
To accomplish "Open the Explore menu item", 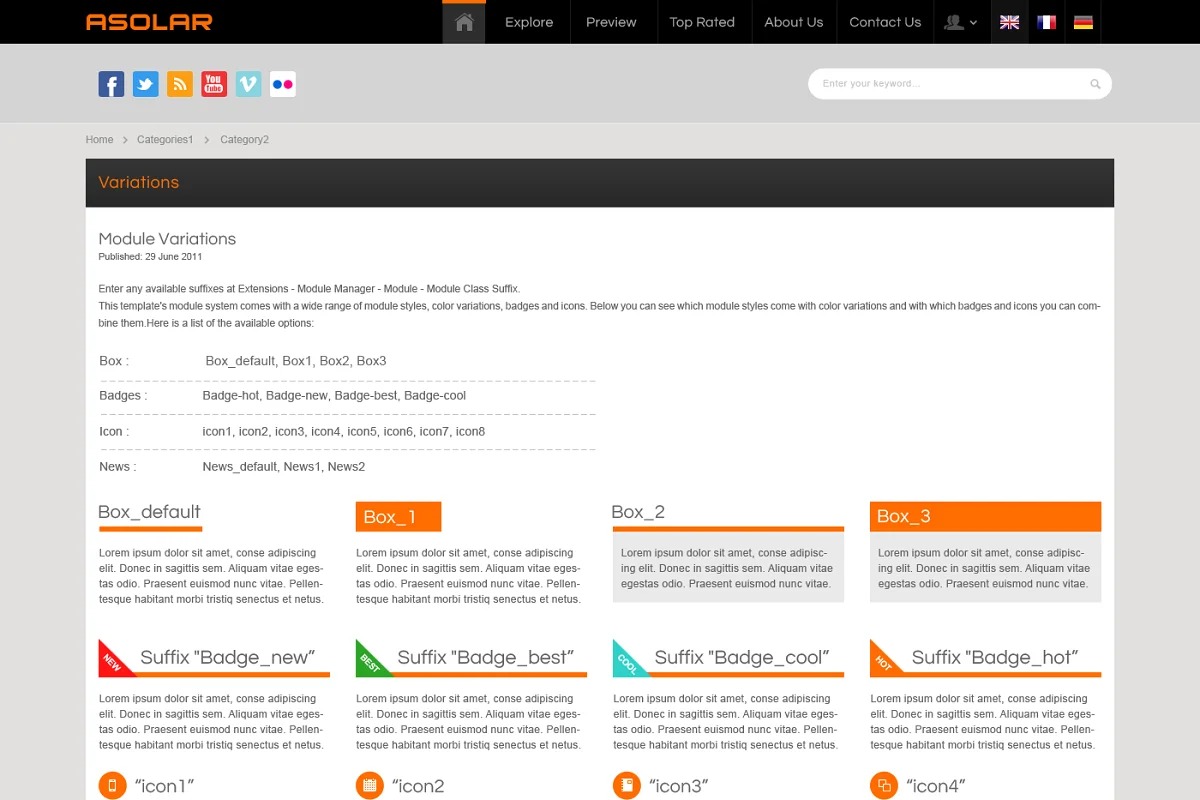I will (x=529, y=22).
